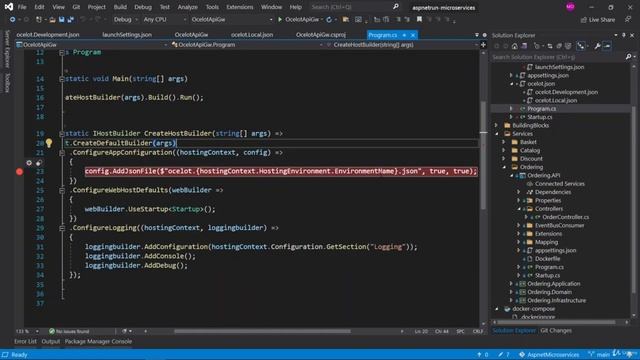Click the main git branch indicator in status bar
This screenshot has width=640, height=360.
click(x=599, y=354)
